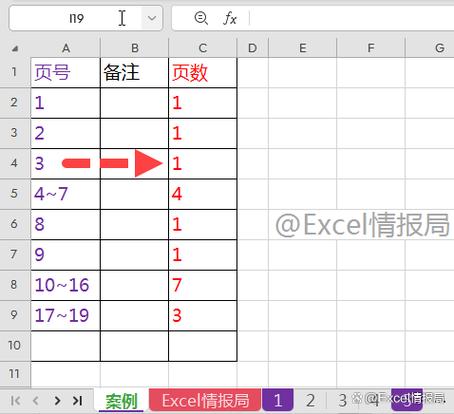Select row 8 header
The height and width of the screenshot is (414, 454).
click(15, 285)
